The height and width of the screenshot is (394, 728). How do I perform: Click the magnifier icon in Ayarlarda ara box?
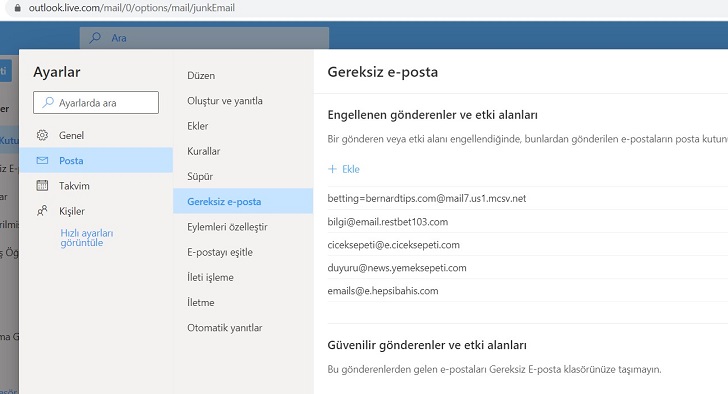tap(48, 102)
